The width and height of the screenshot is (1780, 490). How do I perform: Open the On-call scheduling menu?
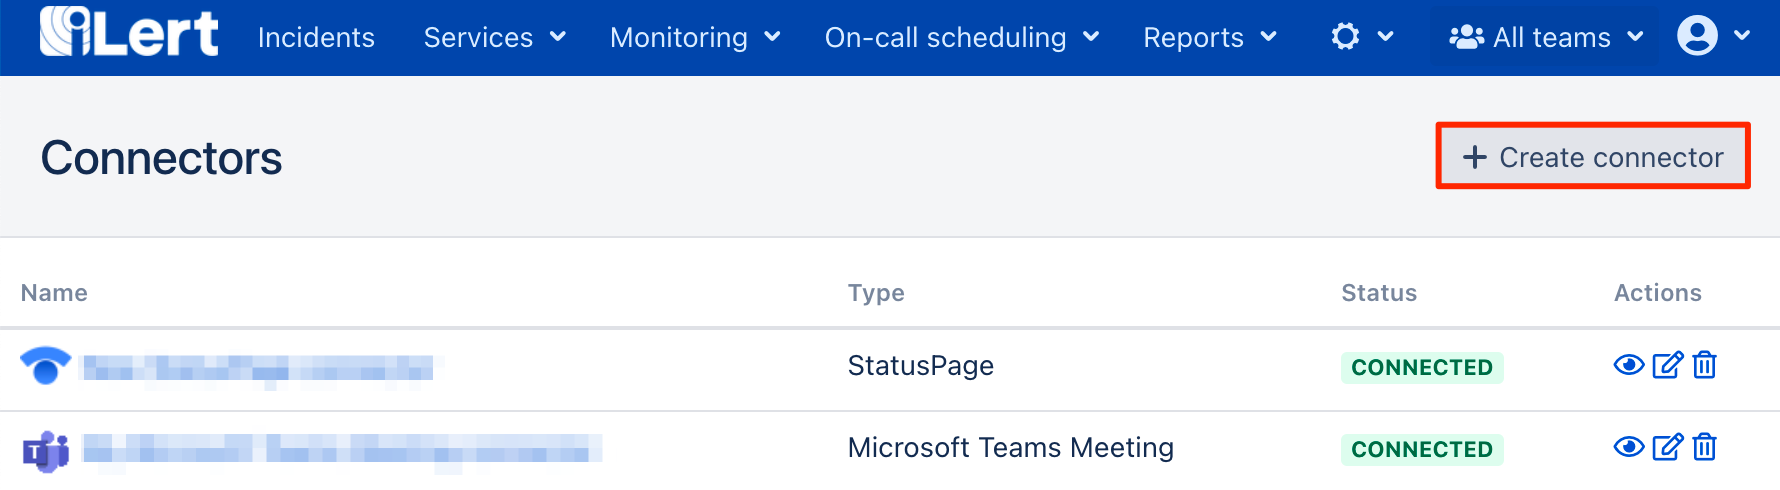[961, 38]
